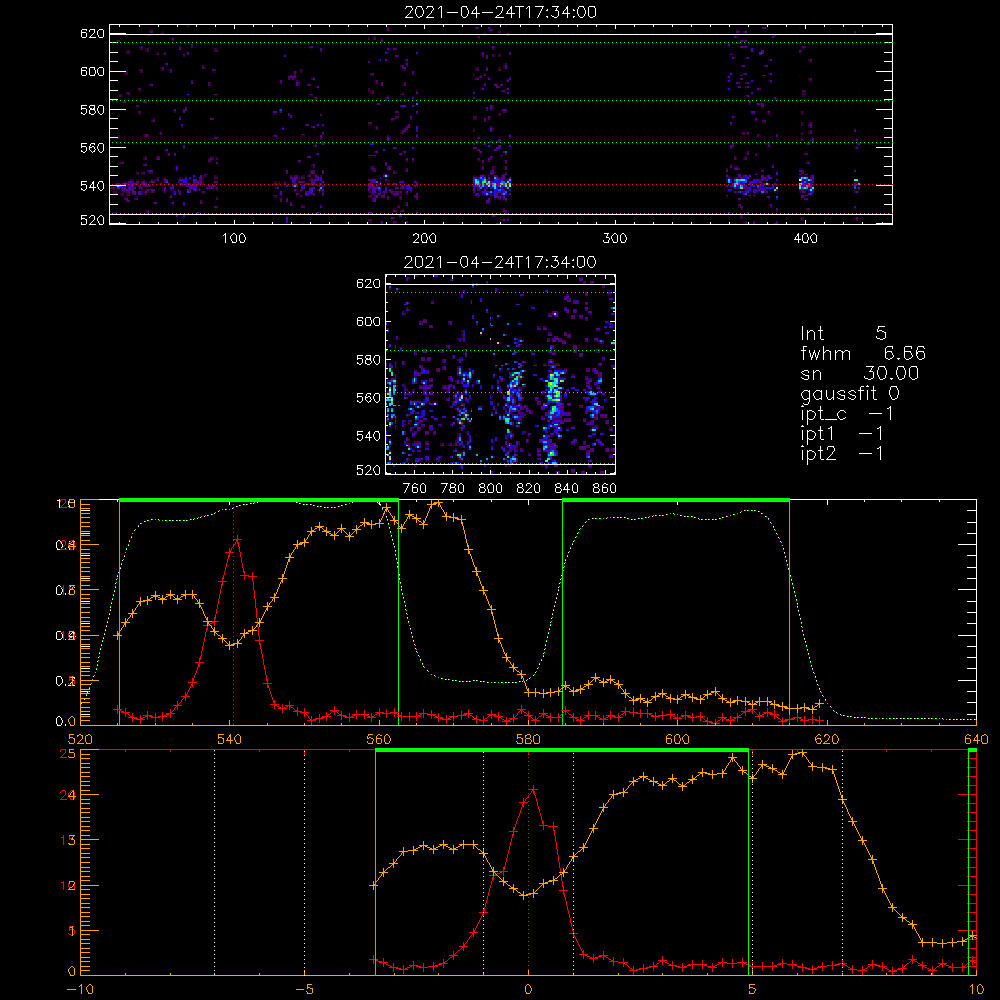Click x-axis label 860 on middle image
This screenshot has height=1000, width=1000.
click(605, 489)
